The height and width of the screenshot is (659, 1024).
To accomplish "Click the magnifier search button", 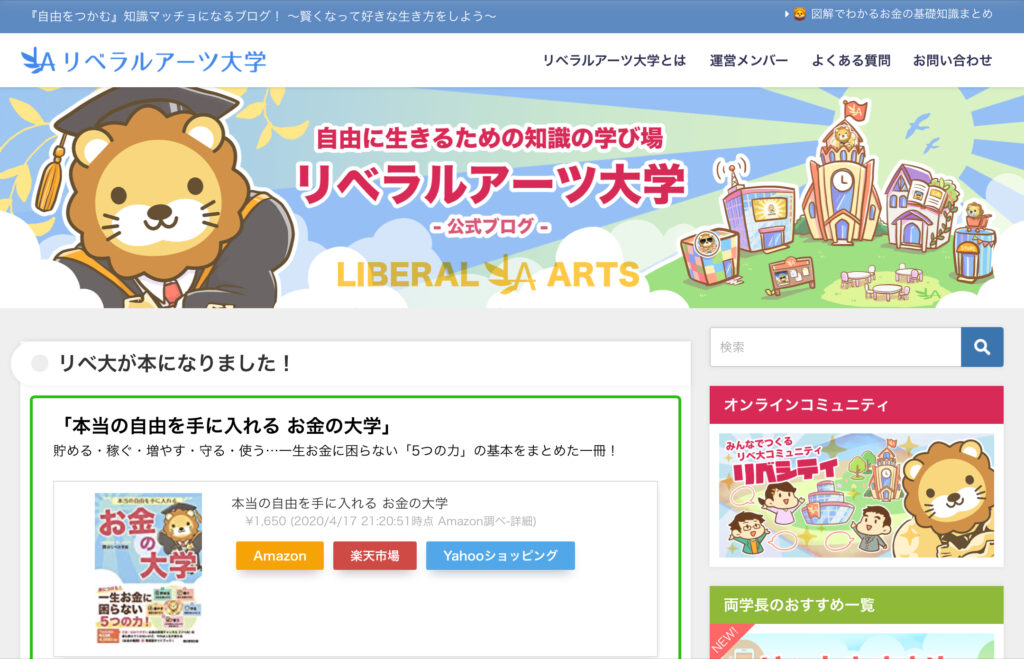I will (982, 347).
